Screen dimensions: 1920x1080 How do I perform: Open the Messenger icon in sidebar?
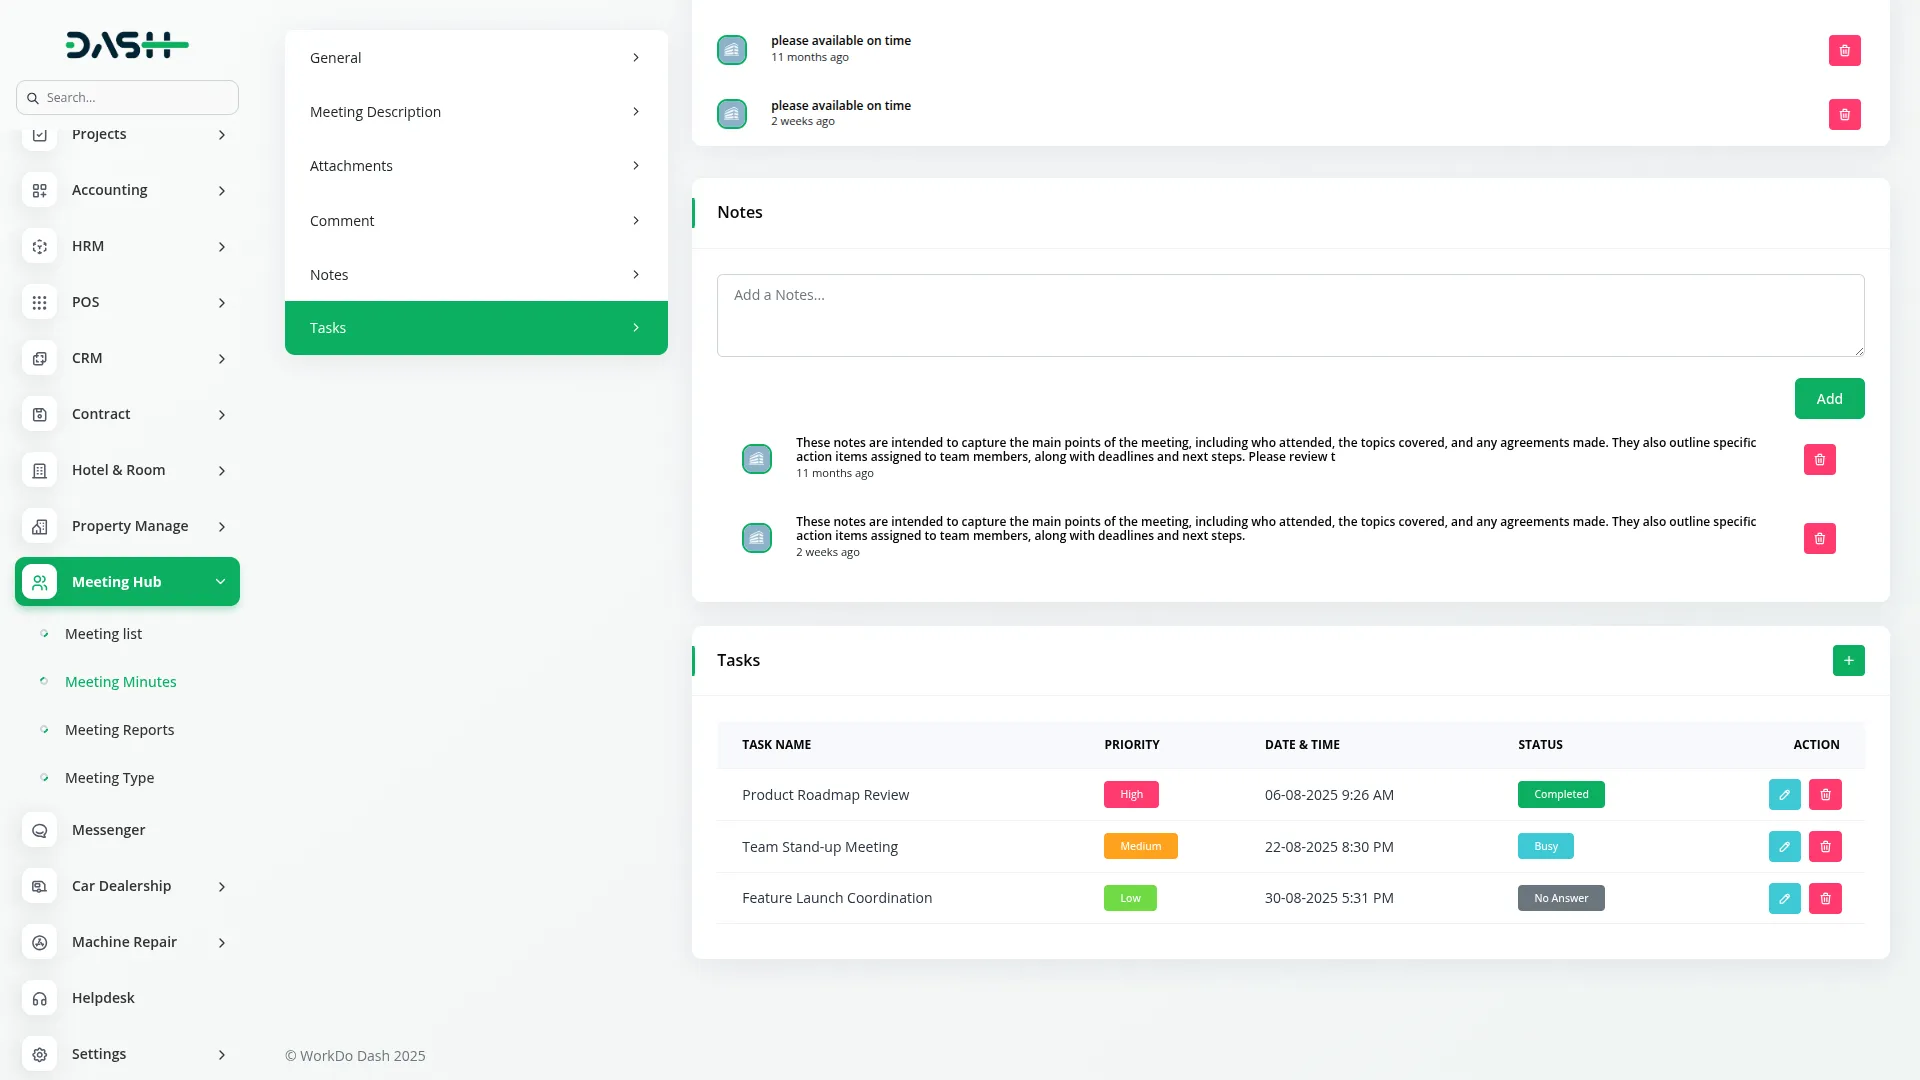coord(40,830)
